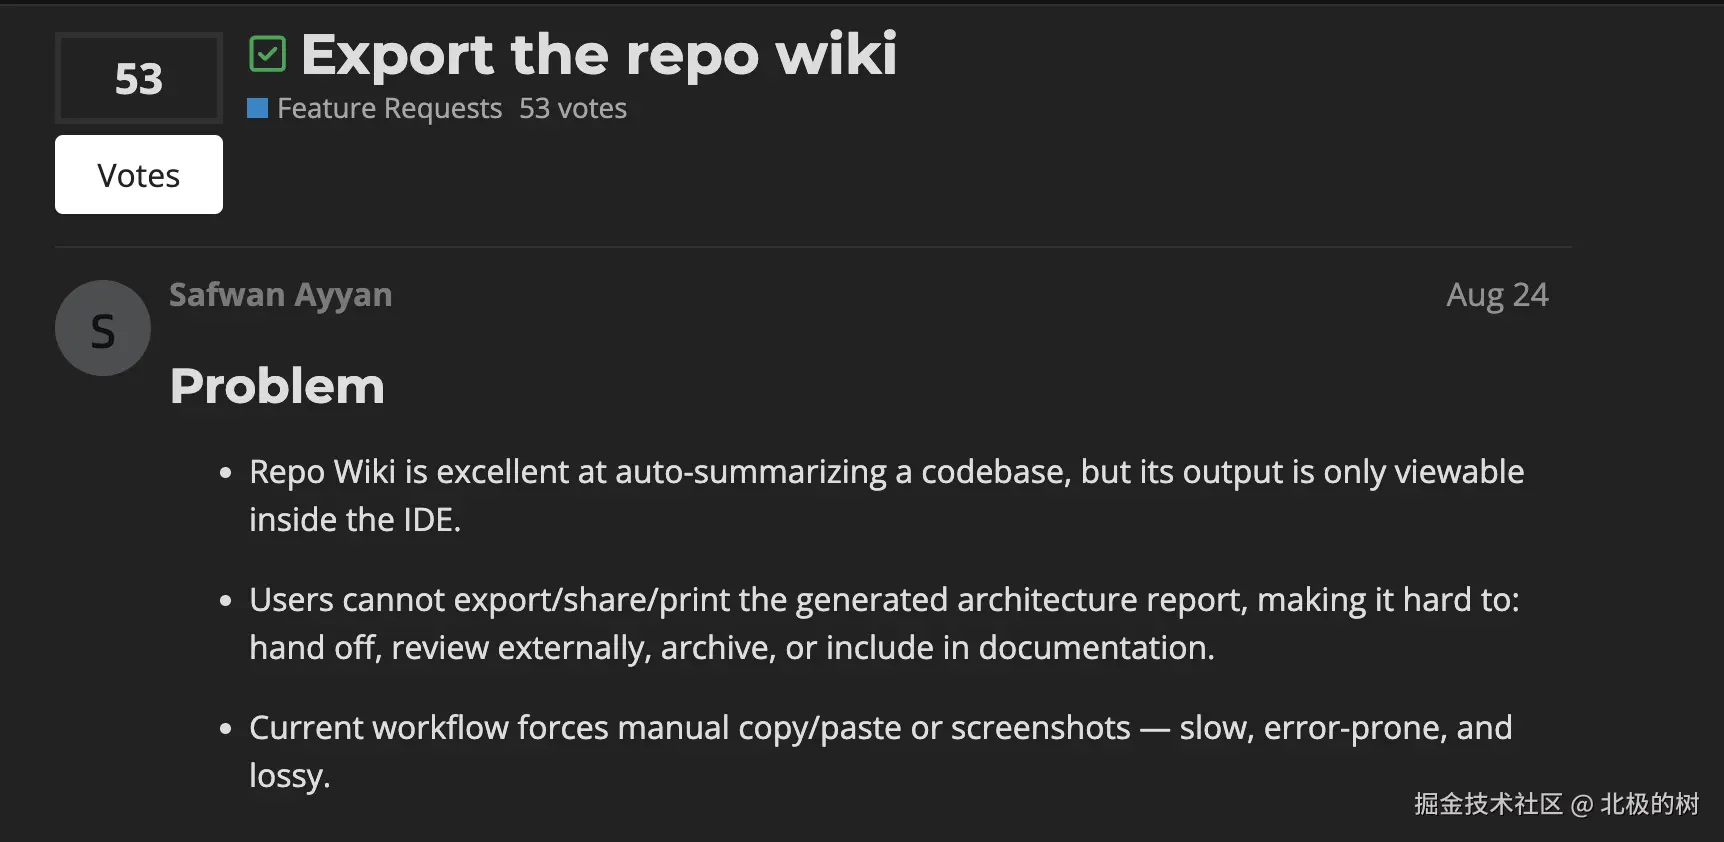Click the word 'IDE.' in first bullet

[431, 520]
